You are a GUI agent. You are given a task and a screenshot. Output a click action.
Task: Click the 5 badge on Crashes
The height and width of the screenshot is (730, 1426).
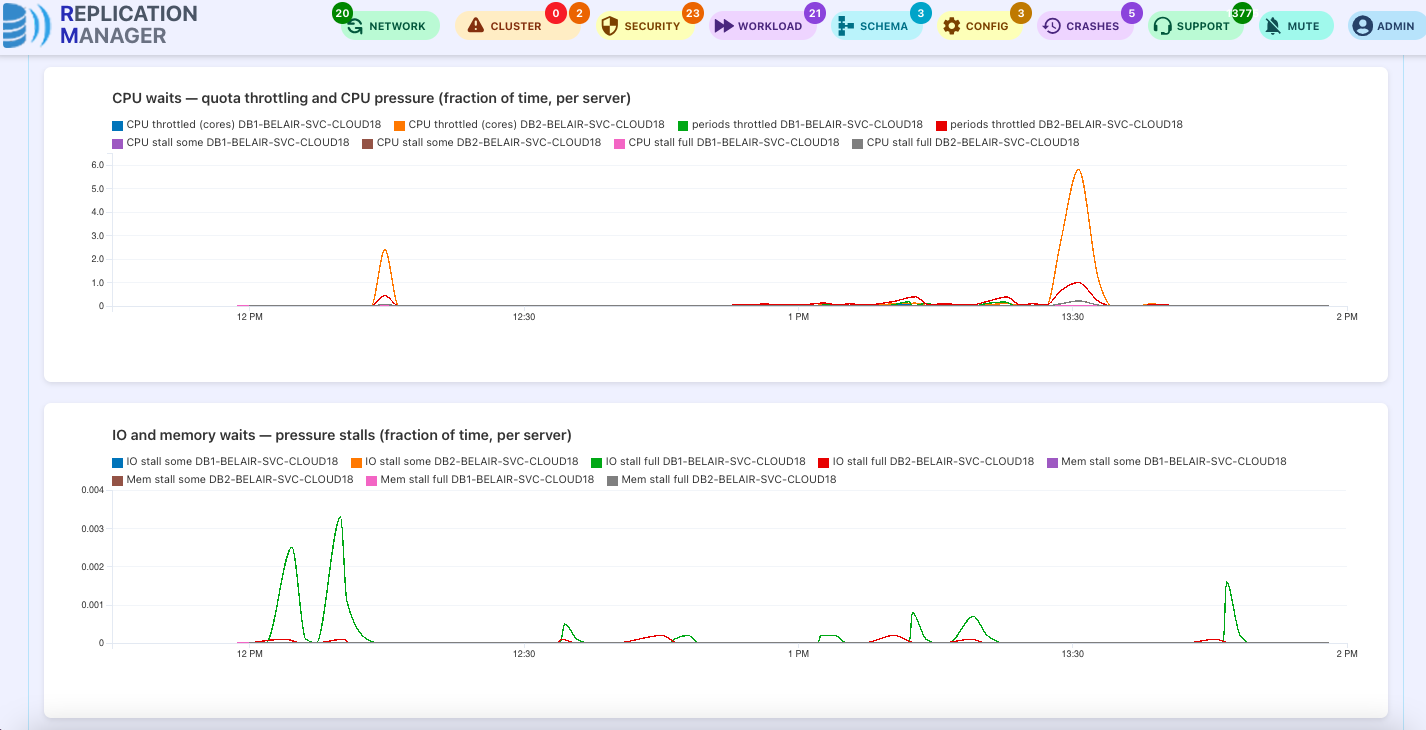[1132, 13]
